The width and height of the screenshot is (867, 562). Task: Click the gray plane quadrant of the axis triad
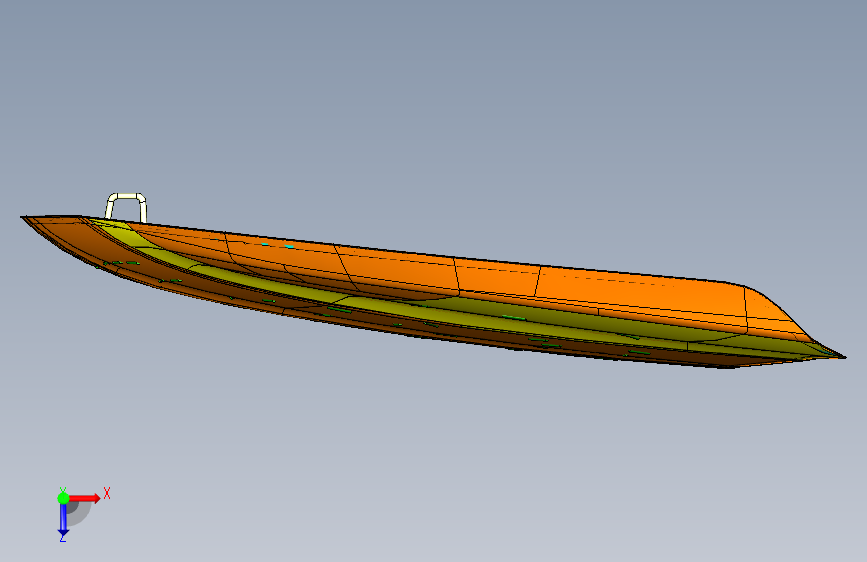(78, 513)
